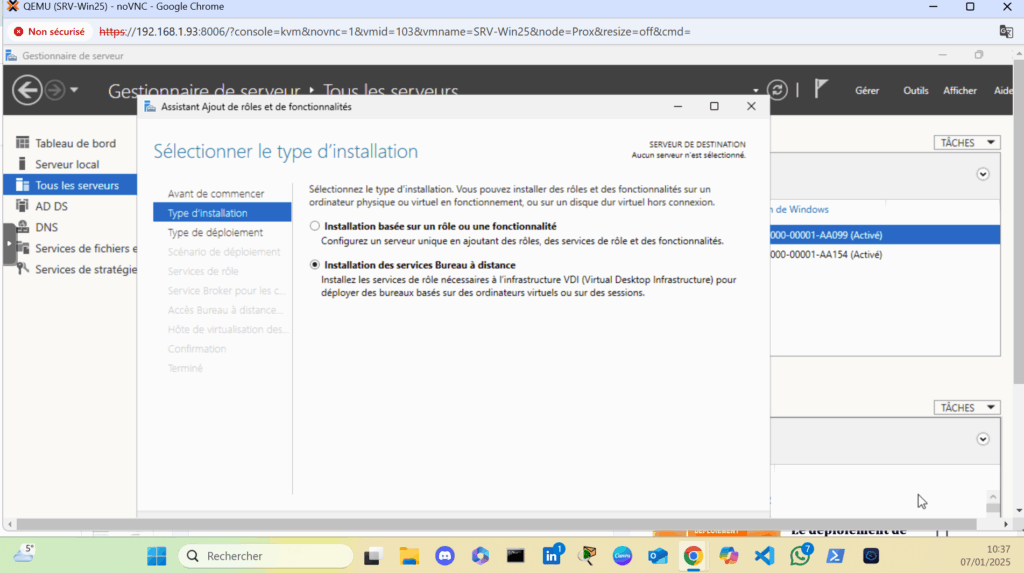The image size is (1024, 573).
Task: Click the Chrome address bar URL
Action: [x=394, y=31]
